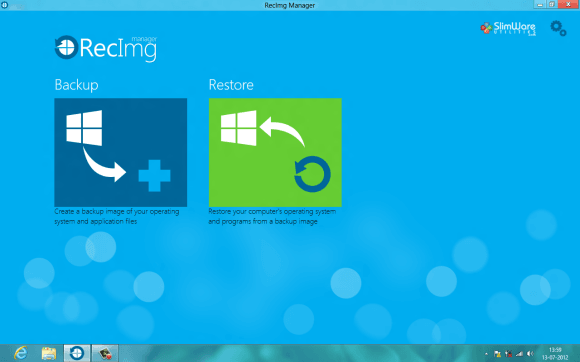
Task: Click 'Create a backup image' description text
Action: pyautogui.click(x=117, y=216)
